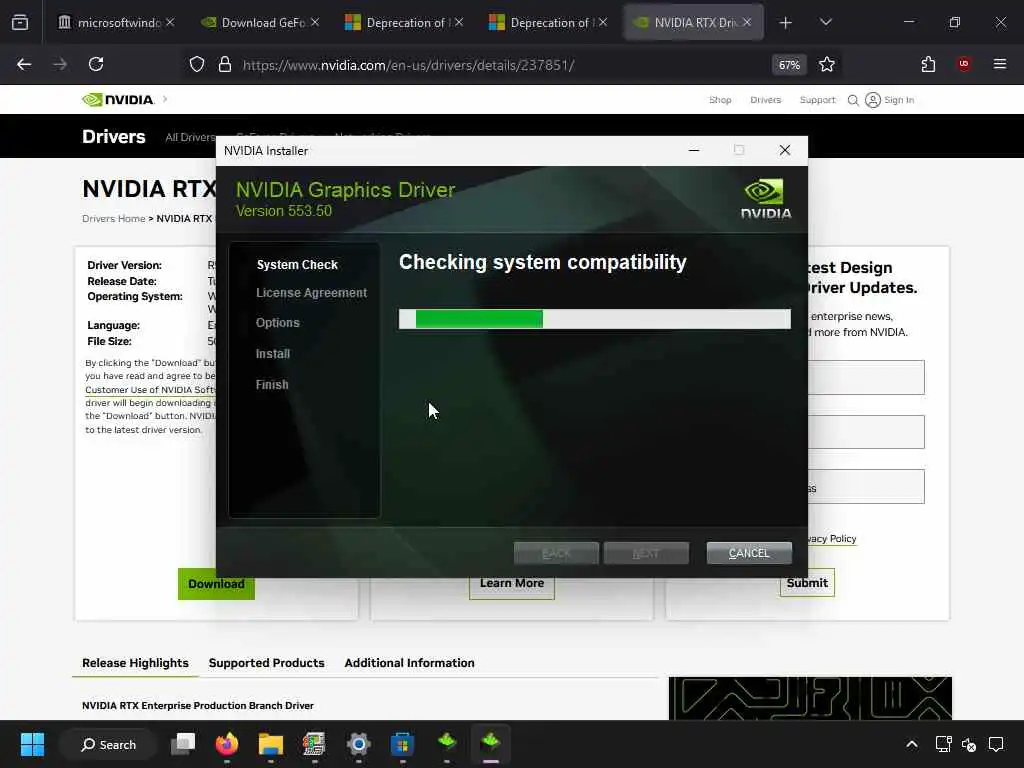
Task: Click the browser forward arrow
Action: click(60, 64)
